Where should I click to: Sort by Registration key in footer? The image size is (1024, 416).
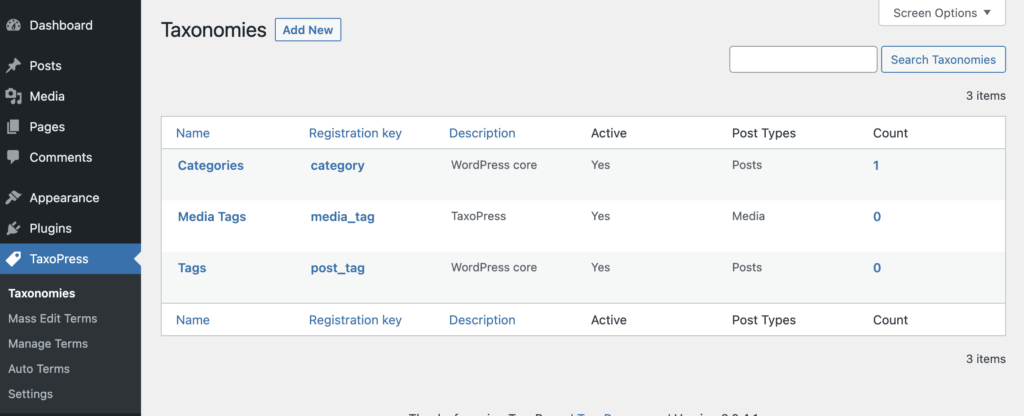[x=355, y=320]
